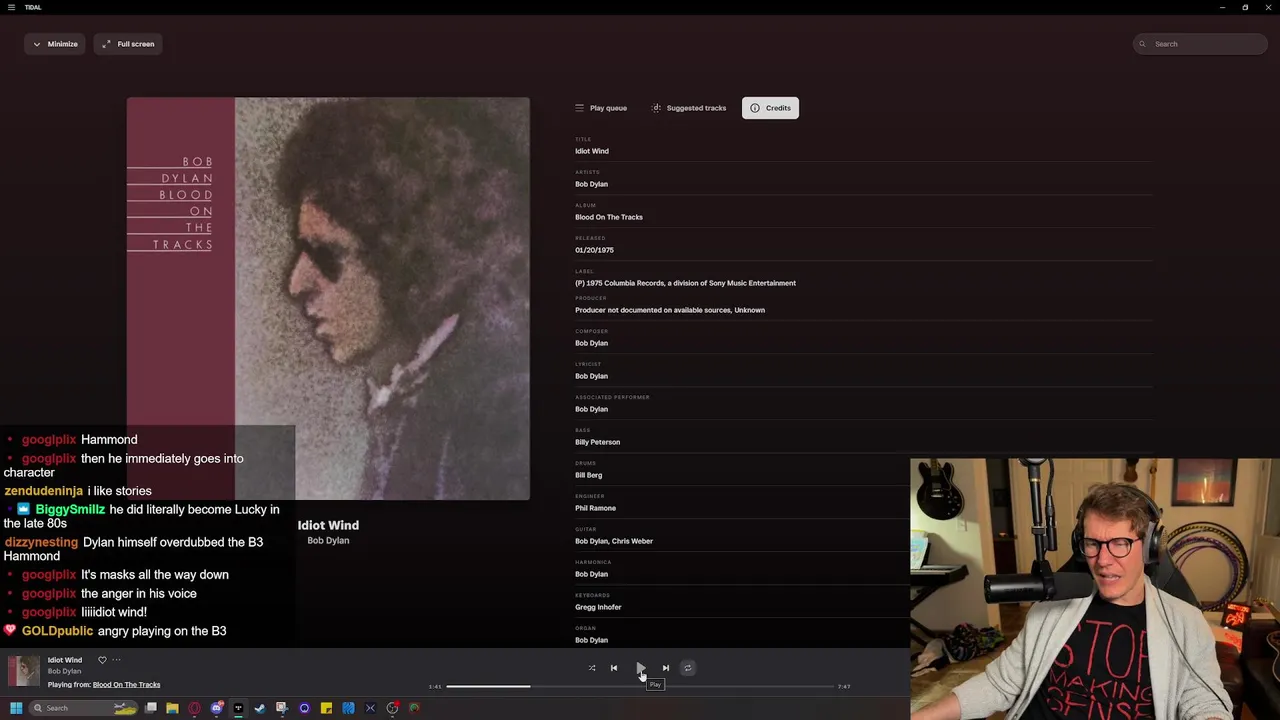Open Bob Dylan under Artists credits
This screenshot has width=1280, height=720.
click(591, 184)
